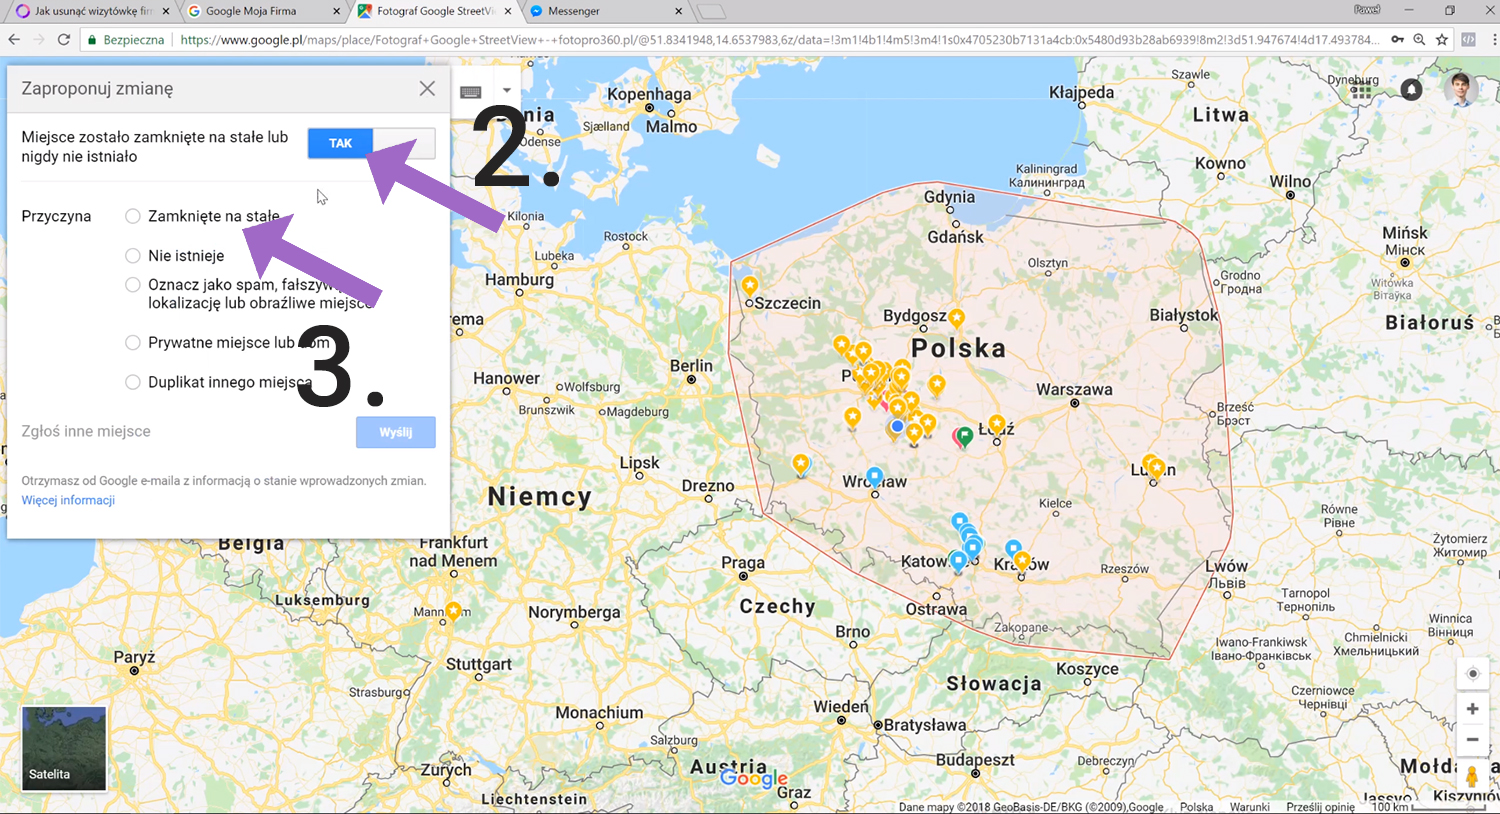Focus the URL address bar

(x=780, y=40)
